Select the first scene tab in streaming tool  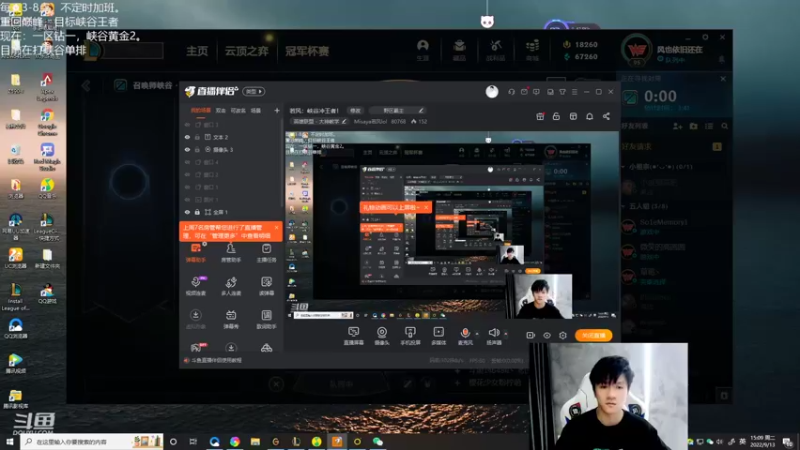(x=201, y=110)
